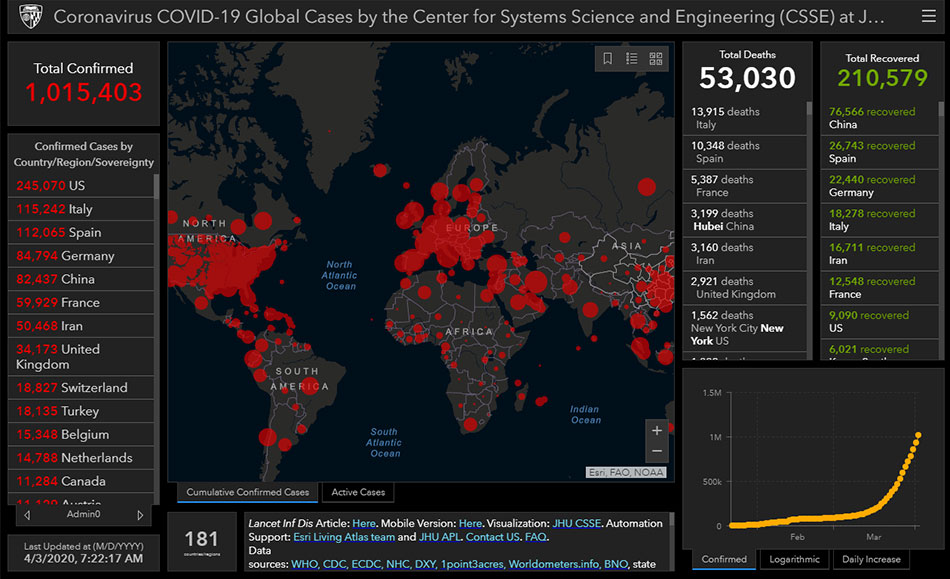Select Italy row with 115,242 cases

tap(81, 209)
